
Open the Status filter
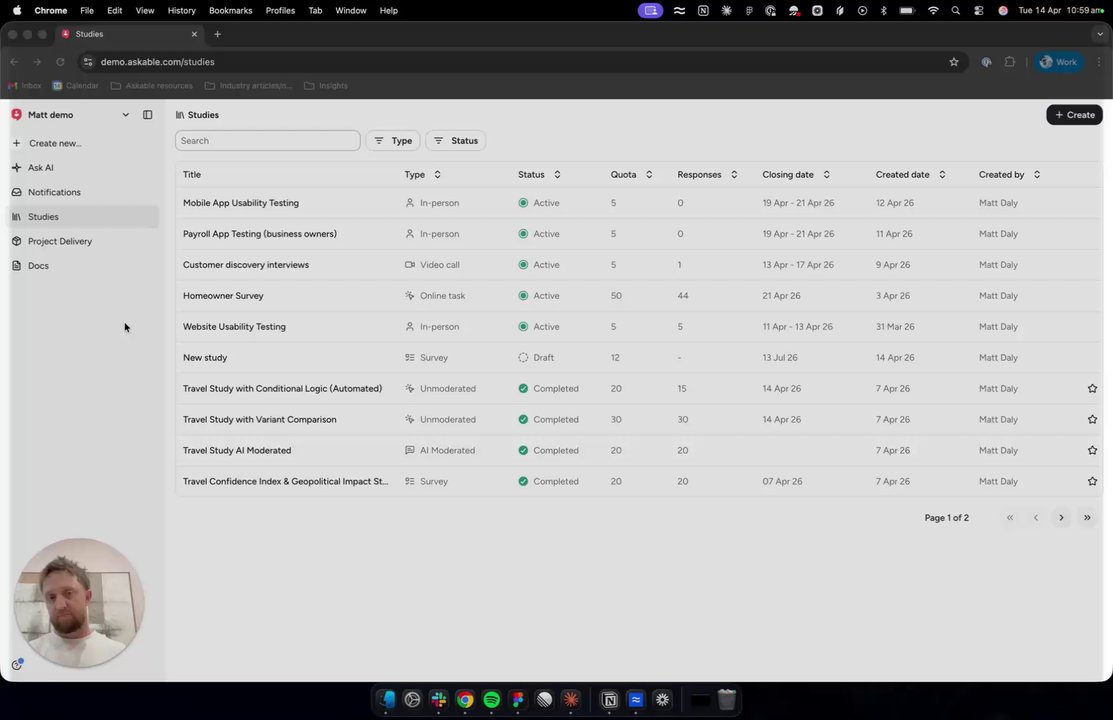pos(456,141)
